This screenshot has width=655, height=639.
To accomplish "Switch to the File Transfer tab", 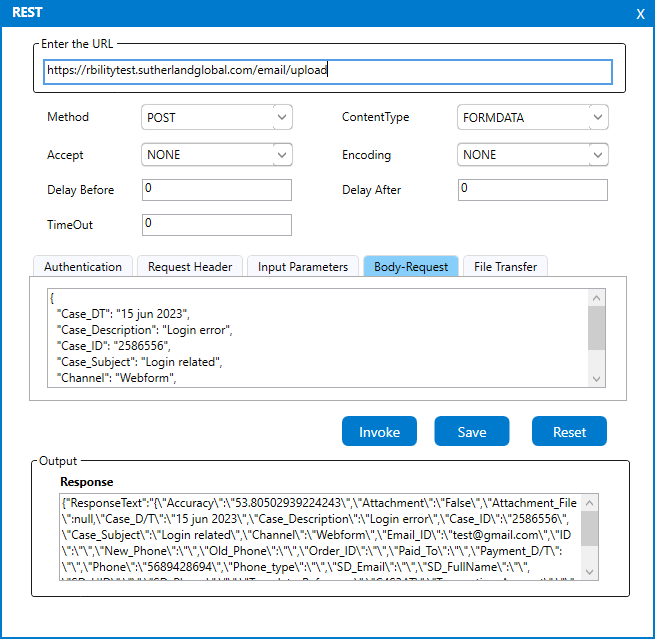I will 505,267.
